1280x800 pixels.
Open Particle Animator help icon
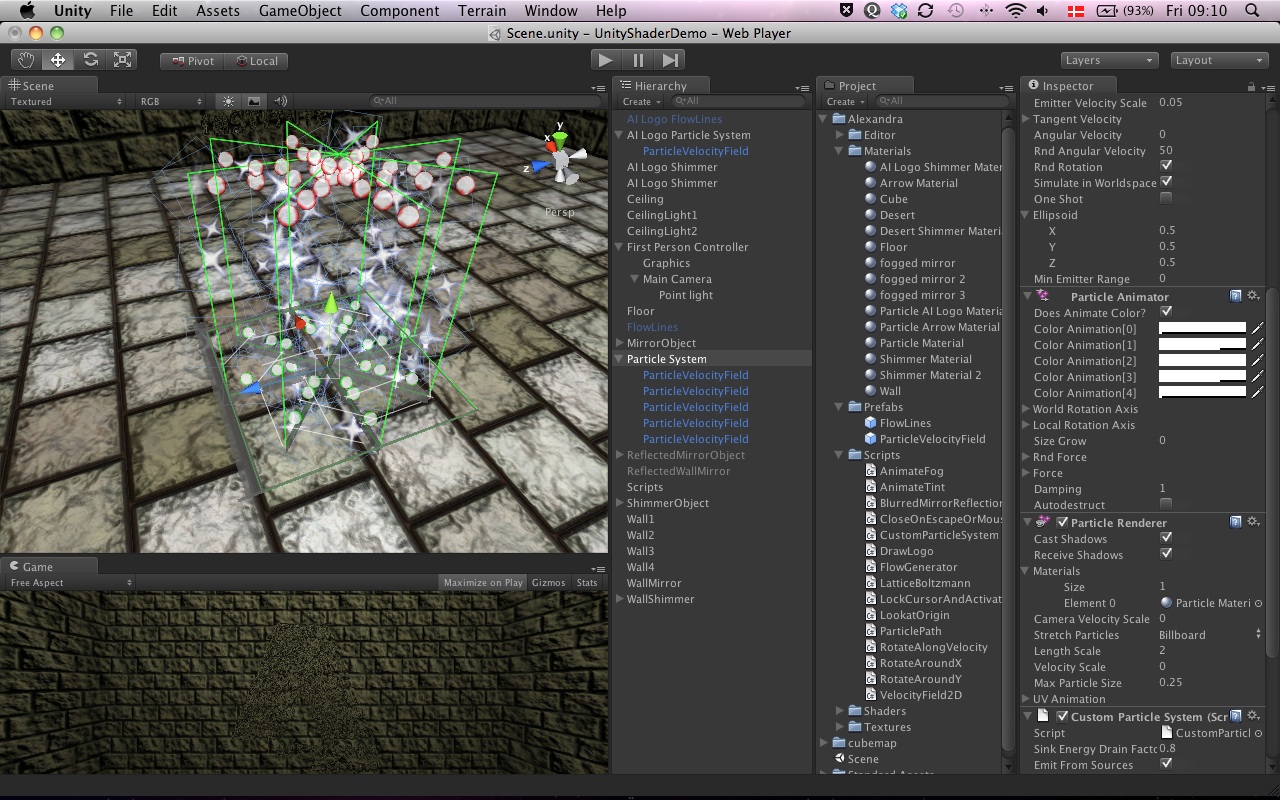(x=1236, y=296)
